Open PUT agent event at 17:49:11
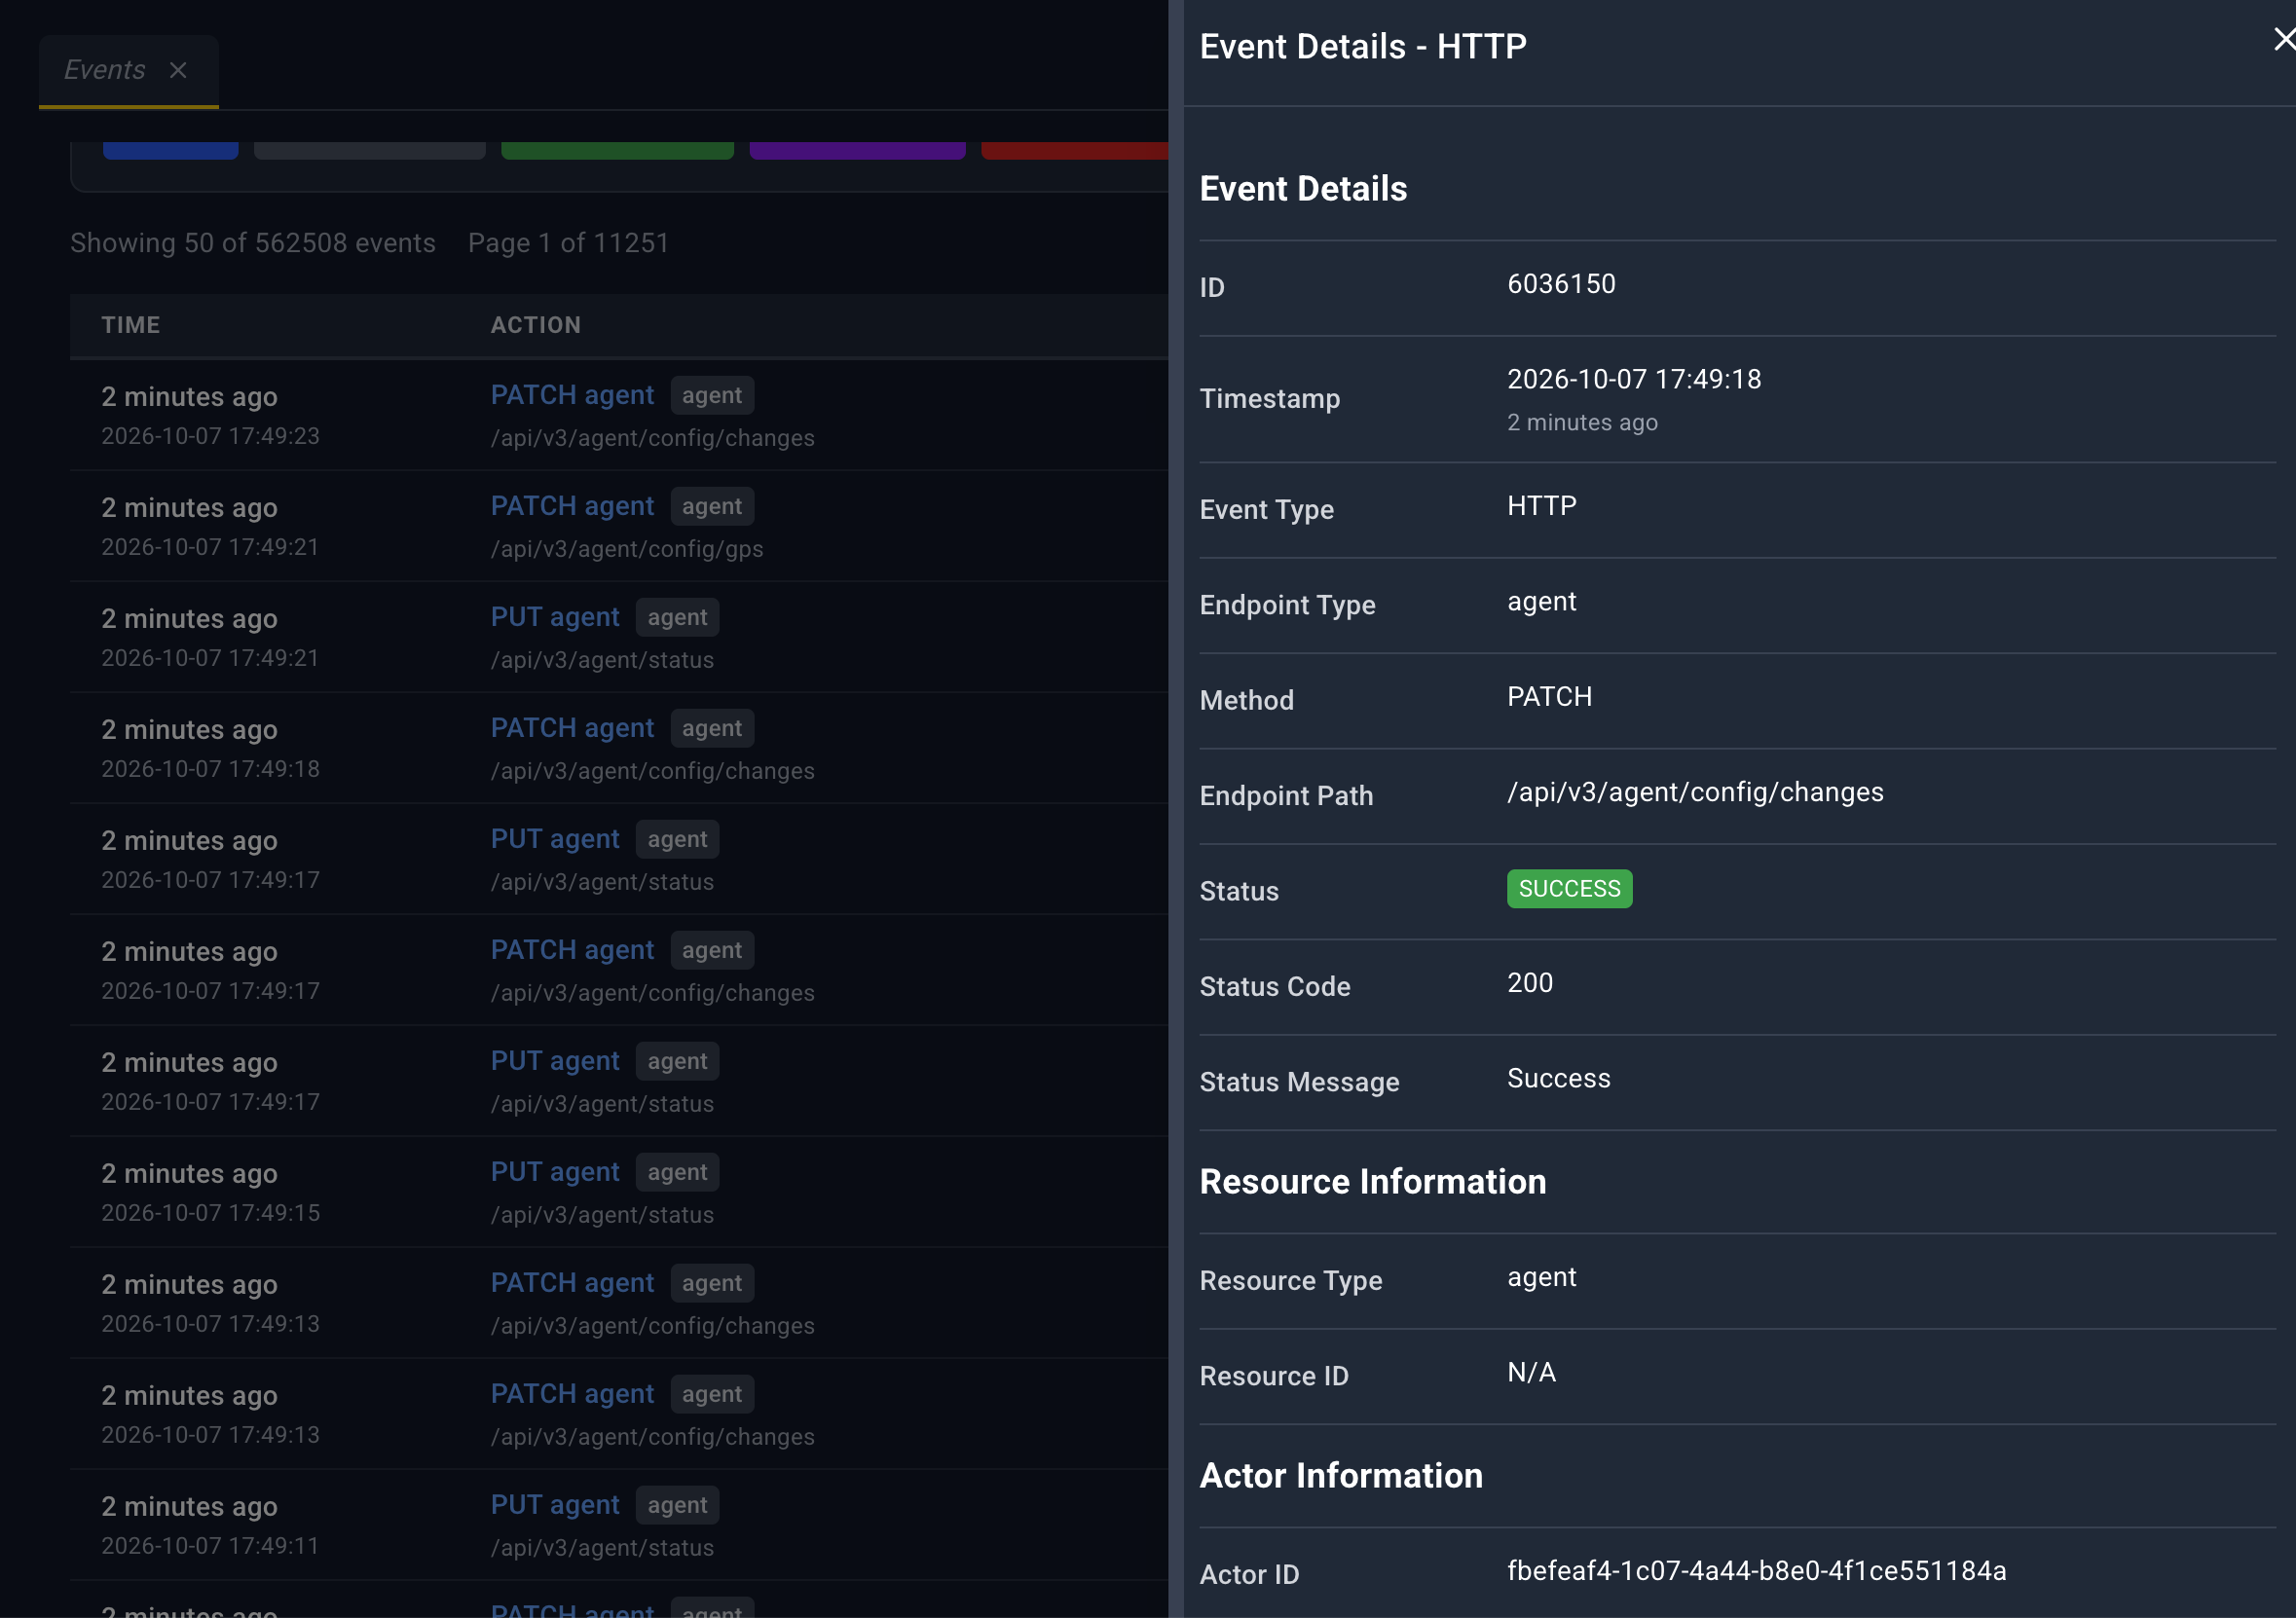The height and width of the screenshot is (1618, 2296). pyautogui.click(x=555, y=1505)
